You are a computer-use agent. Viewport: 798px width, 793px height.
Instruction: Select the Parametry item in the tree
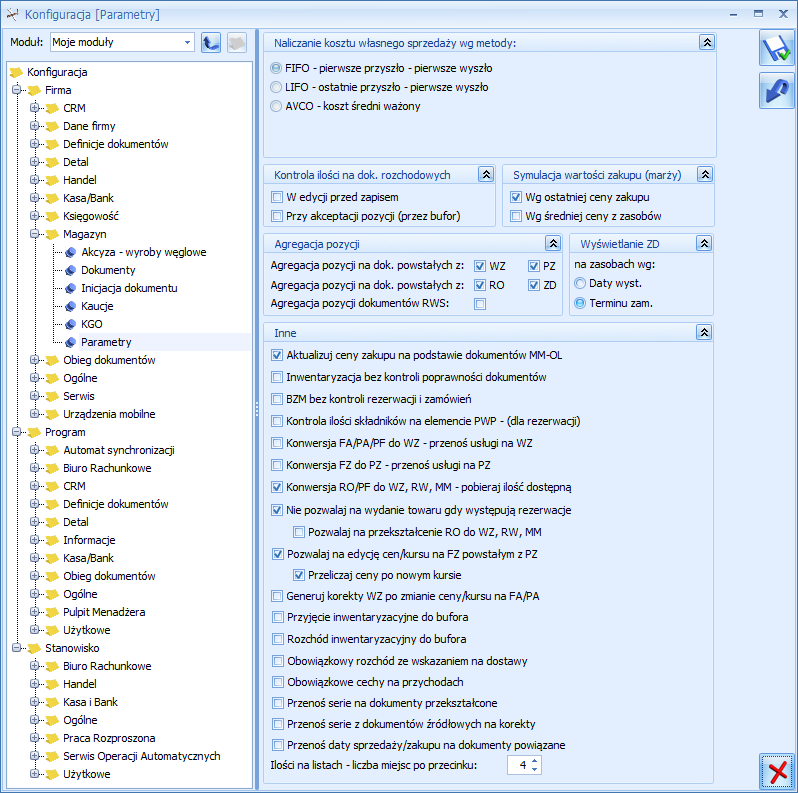tap(106, 342)
